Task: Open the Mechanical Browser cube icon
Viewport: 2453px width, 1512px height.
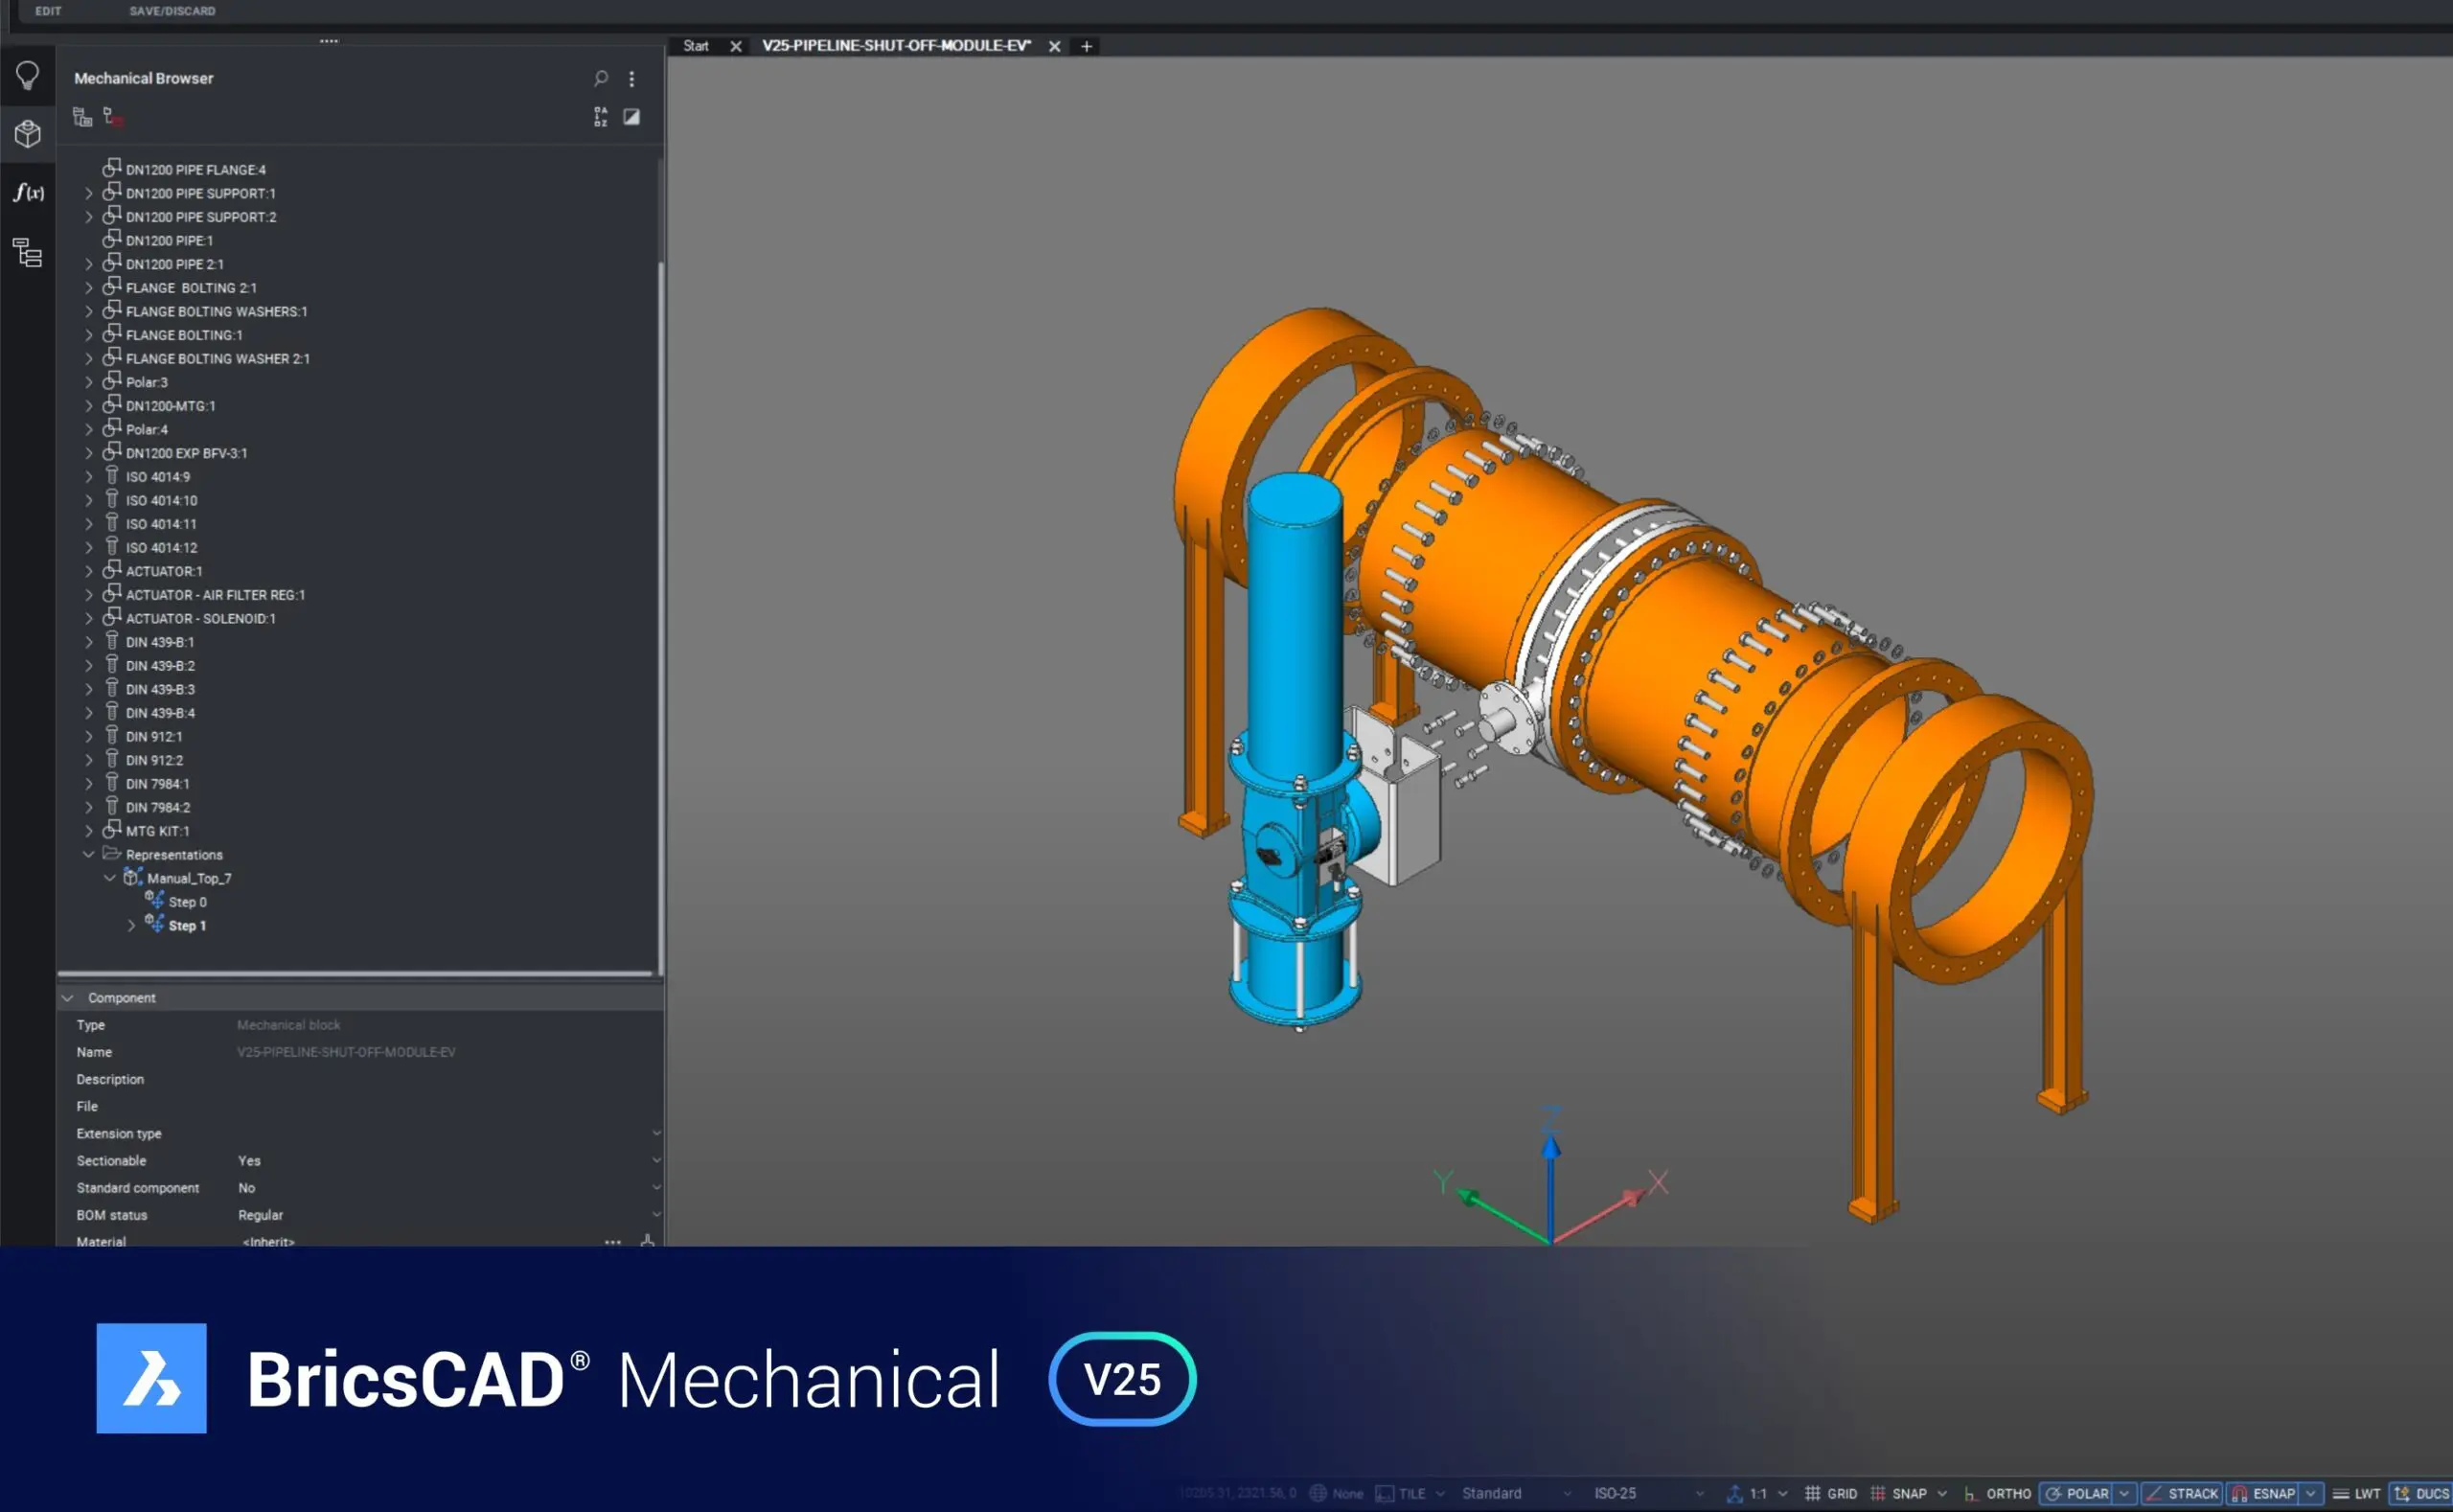Action: click(x=28, y=134)
